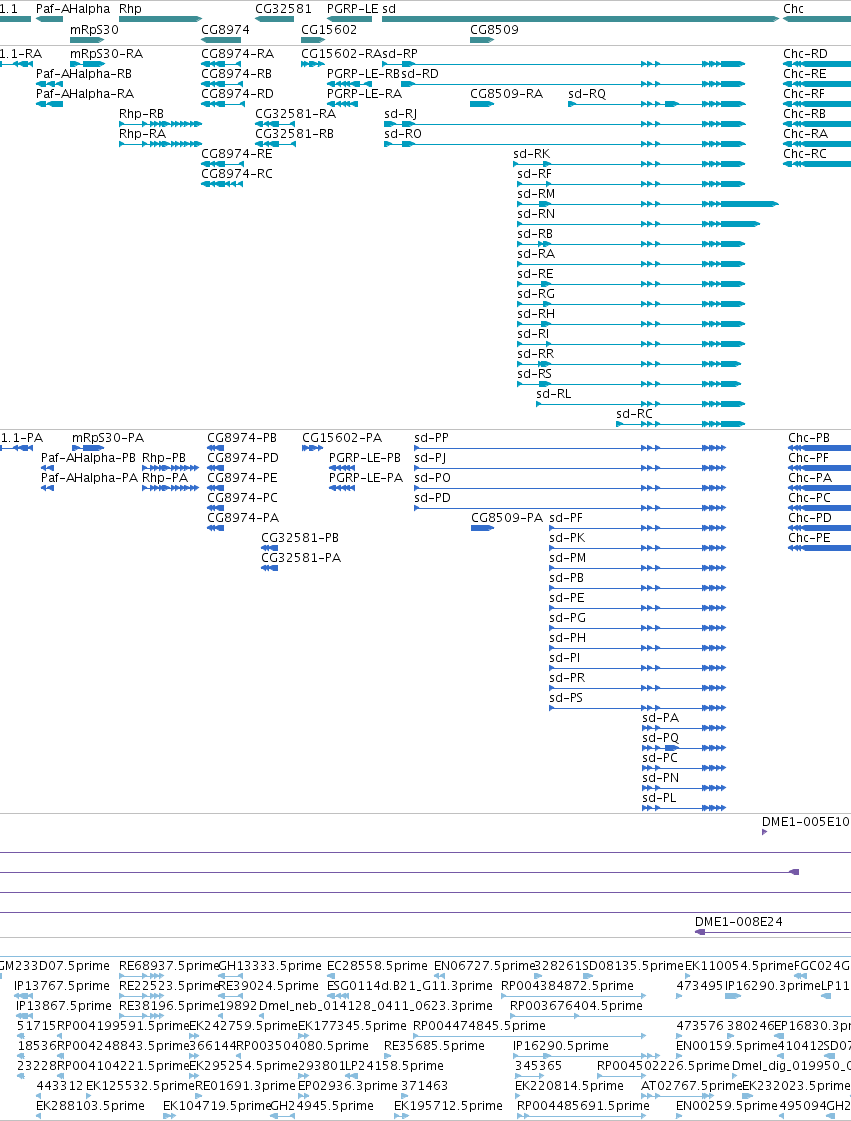This screenshot has height=1121, width=851.
Task: Open the DME1-005E10 feature
Action: (x=806, y=821)
